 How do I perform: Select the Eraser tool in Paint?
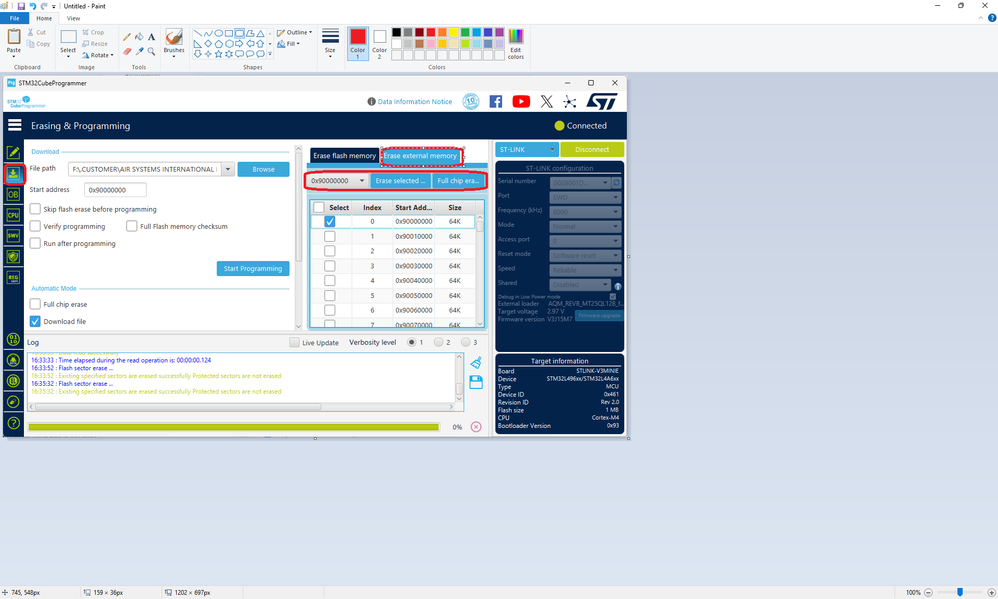point(127,51)
